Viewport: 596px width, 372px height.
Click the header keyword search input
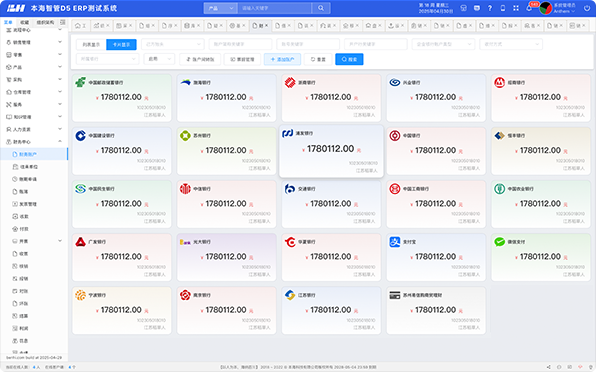point(274,8)
